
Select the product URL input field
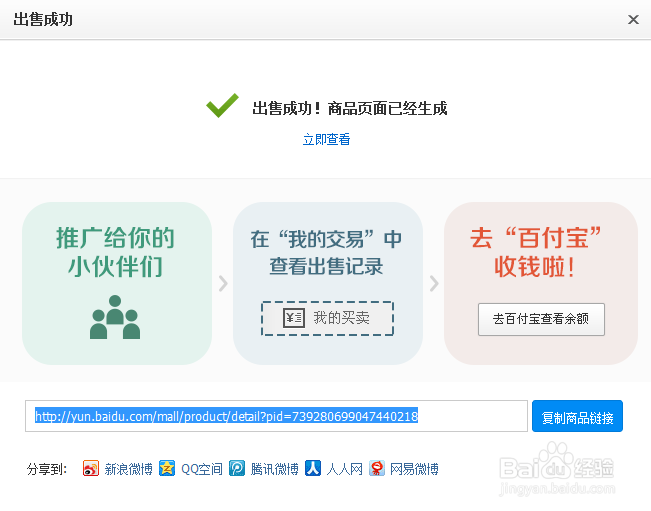(x=276, y=416)
